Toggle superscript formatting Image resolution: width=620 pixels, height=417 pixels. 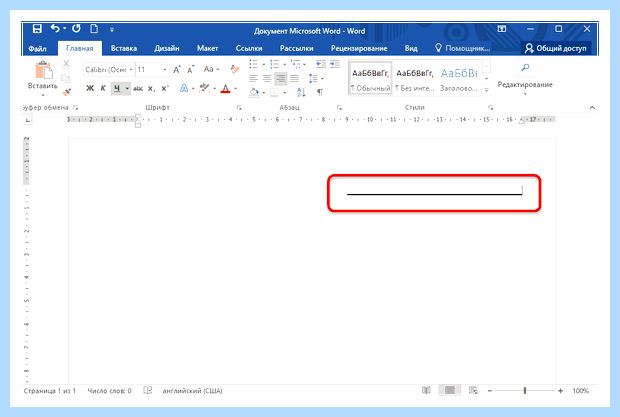(165, 88)
